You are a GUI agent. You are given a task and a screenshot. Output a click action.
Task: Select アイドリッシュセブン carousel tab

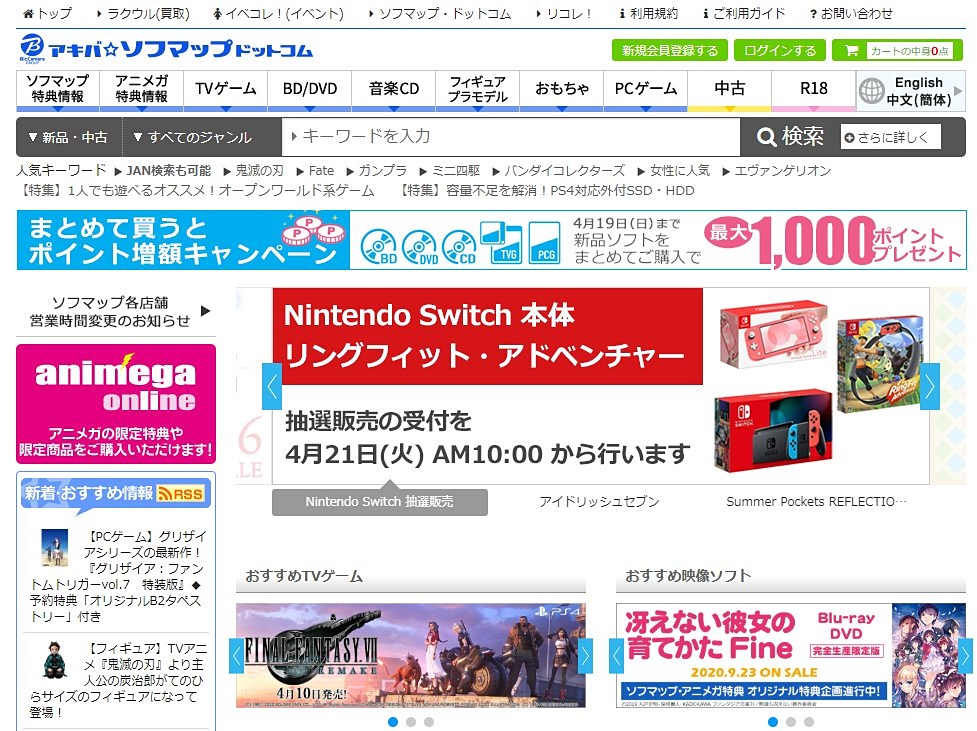(x=599, y=502)
